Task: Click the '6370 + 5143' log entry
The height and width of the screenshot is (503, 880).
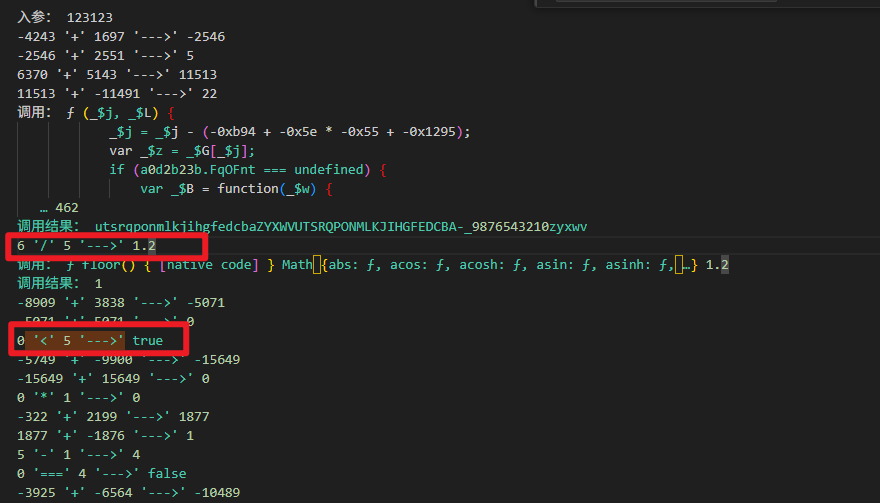Action: pyautogui.click(x=116, y=75)
